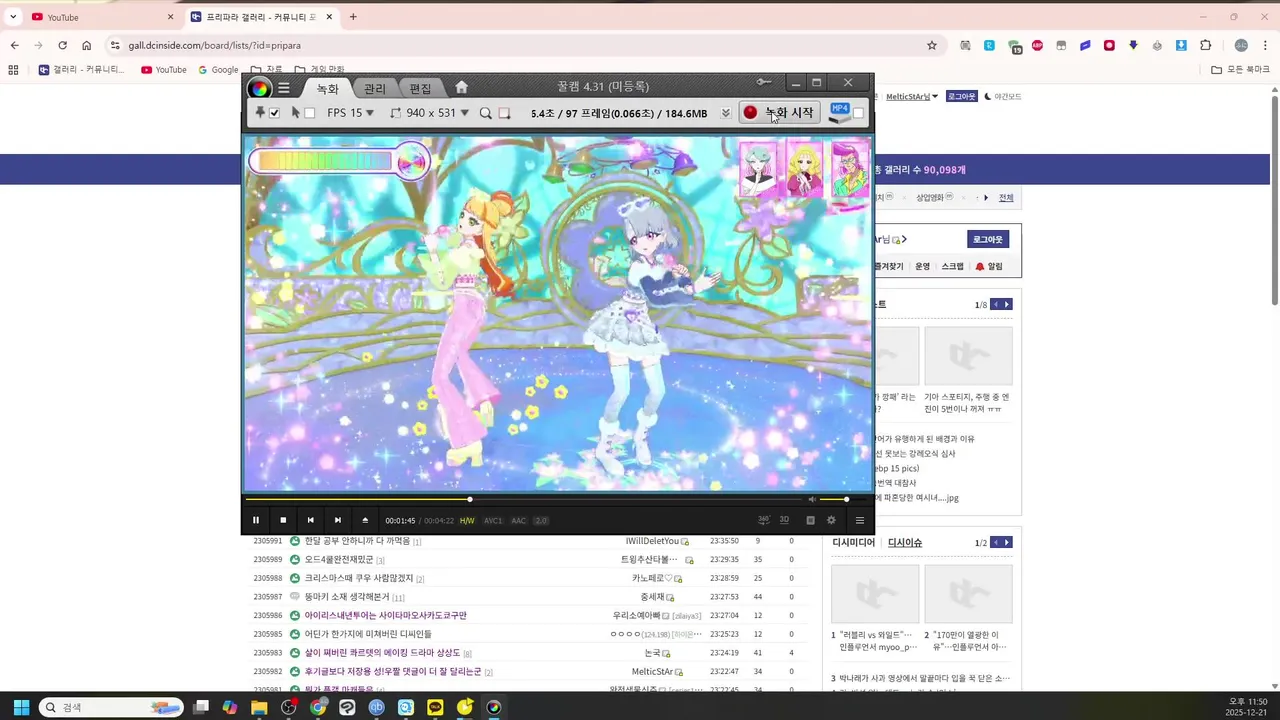Open the MelticStAr님 user dropdown
Screen dimensions: 1280x720
912,97
